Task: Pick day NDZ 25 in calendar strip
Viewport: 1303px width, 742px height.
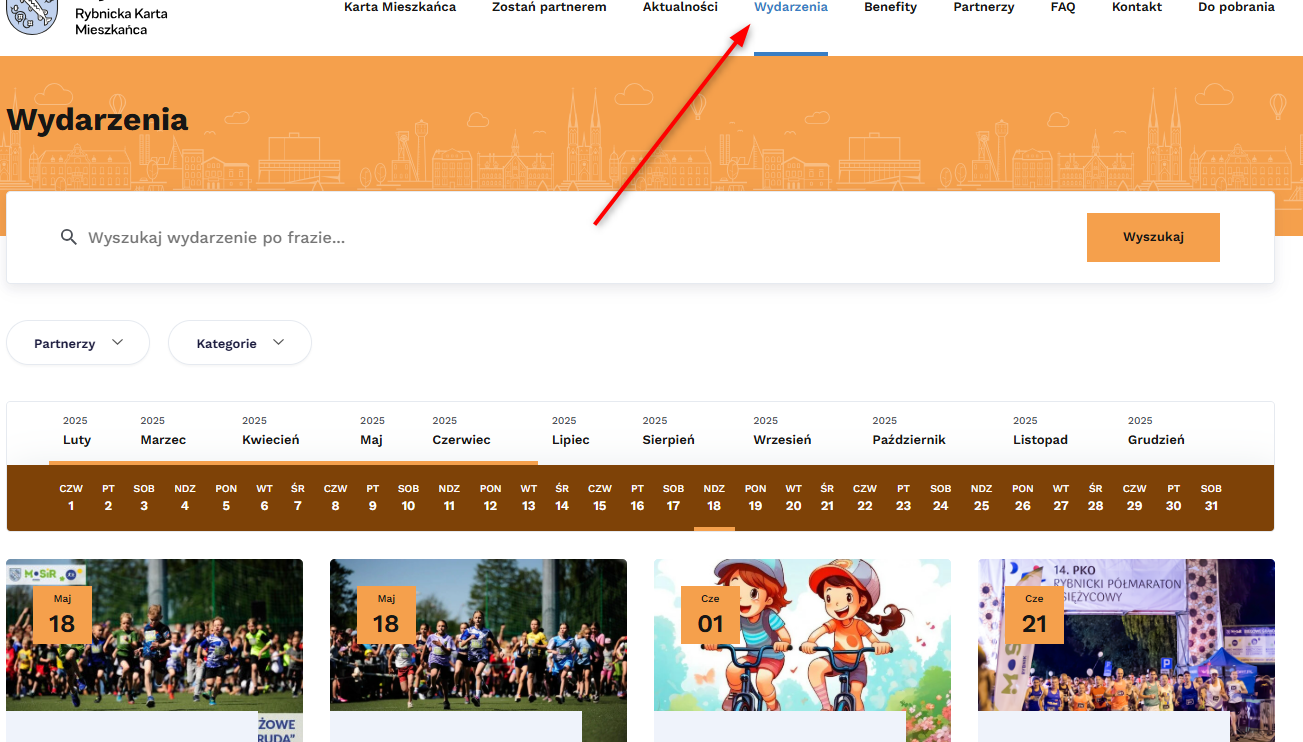Action: [x=981, y=497]
